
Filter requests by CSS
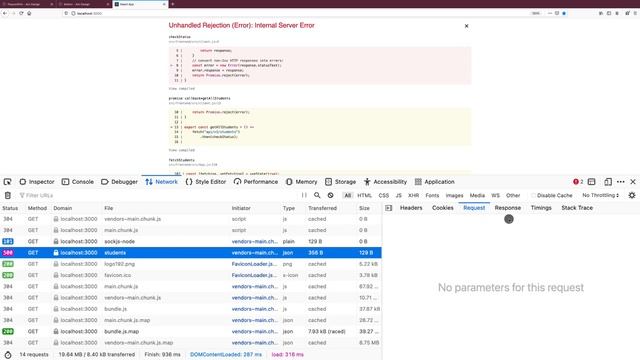pos(384,196)
